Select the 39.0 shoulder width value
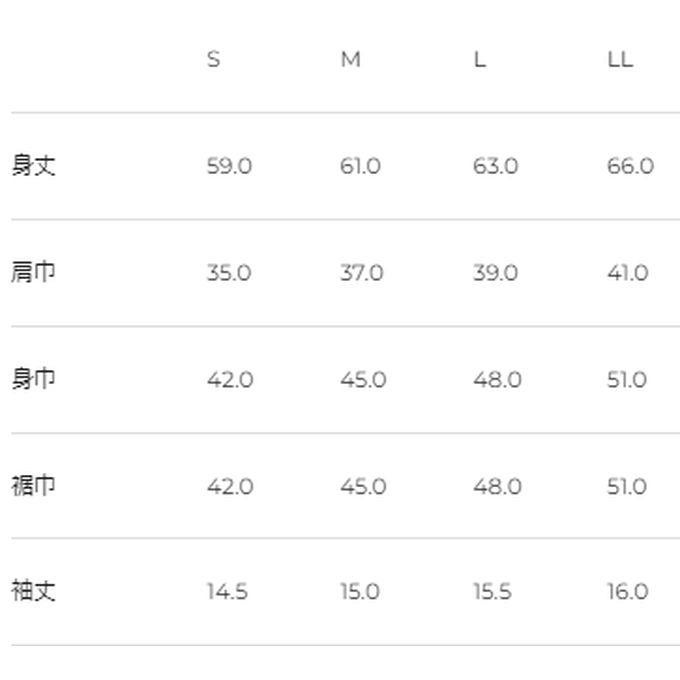 pyautogui.click(x=495, y=273)
